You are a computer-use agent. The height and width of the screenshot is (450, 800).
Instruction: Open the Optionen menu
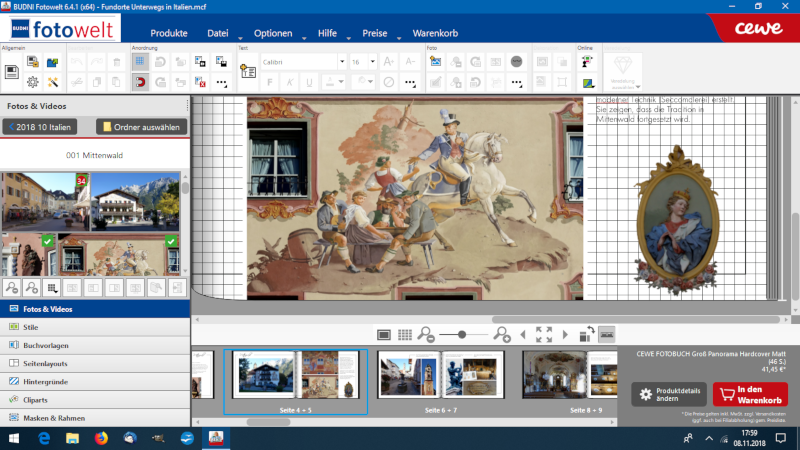tap(273, 33)
